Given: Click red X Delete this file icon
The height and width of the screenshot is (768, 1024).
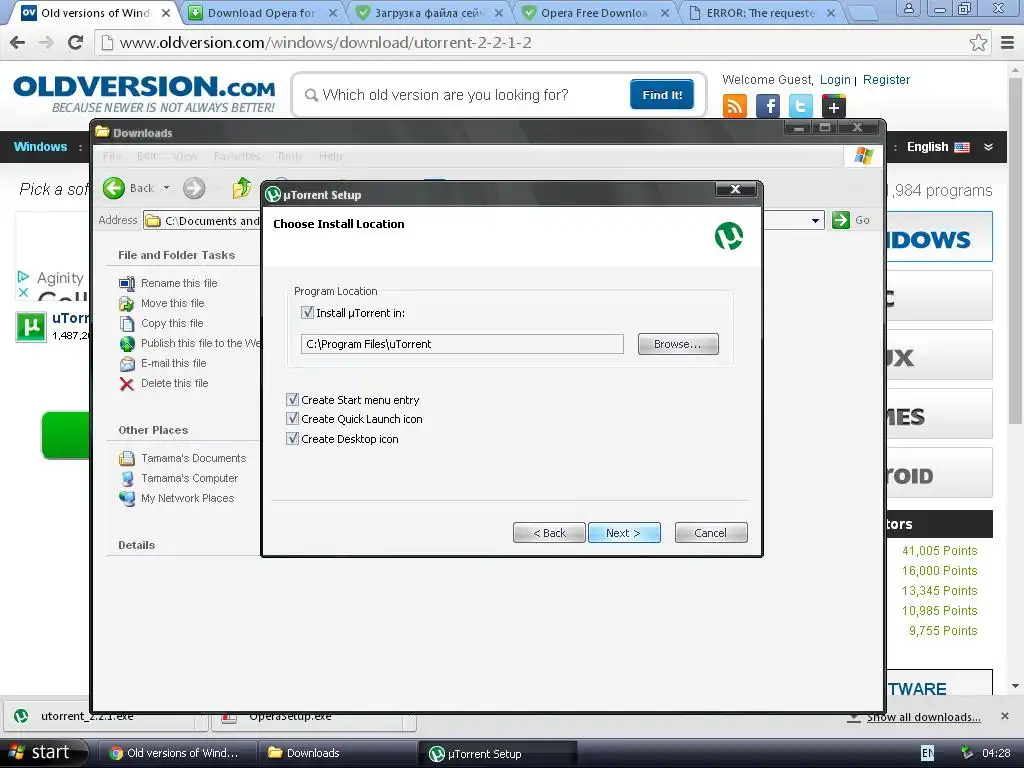Looking at the screenshot, I should point(127,384).
